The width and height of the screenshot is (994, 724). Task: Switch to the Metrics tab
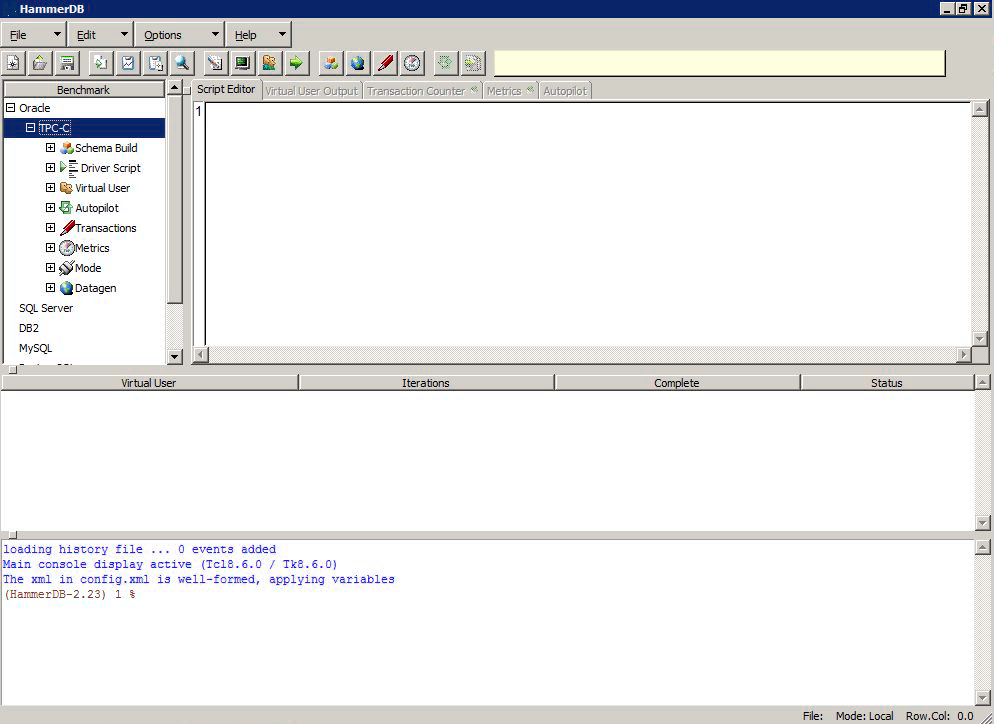tap(510, 91)
